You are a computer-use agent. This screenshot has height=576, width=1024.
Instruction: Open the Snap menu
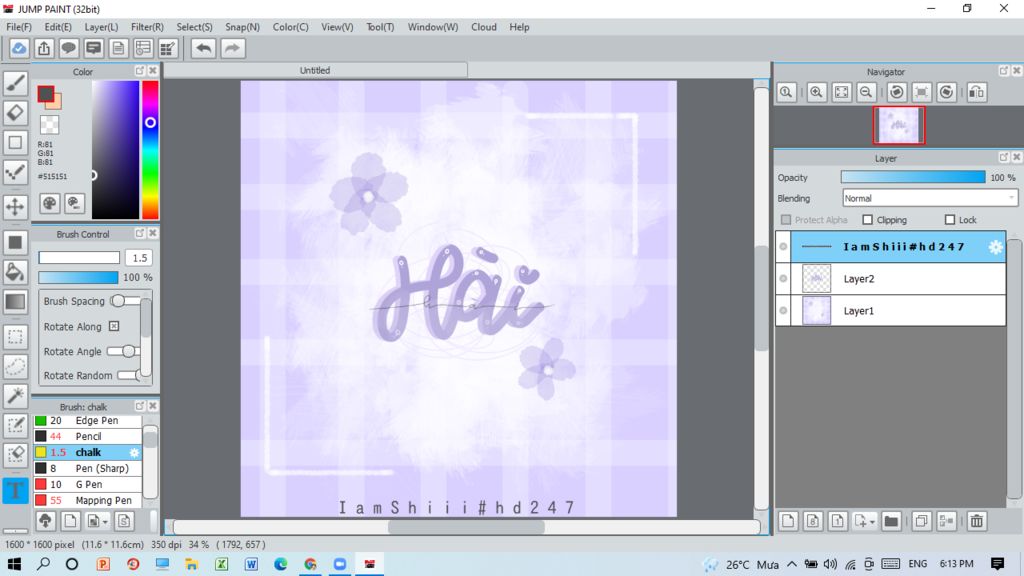(x=242, y=27)
